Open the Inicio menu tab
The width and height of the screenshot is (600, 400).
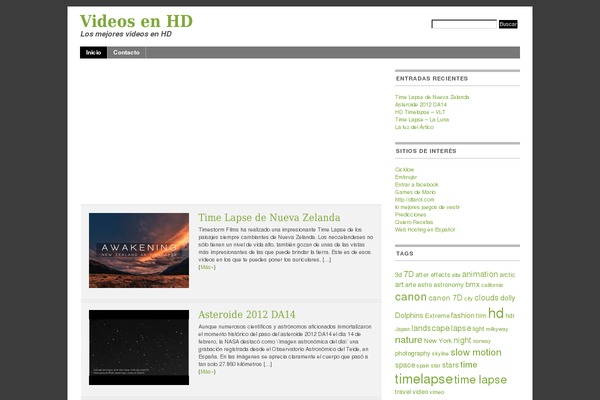[93, 52]
